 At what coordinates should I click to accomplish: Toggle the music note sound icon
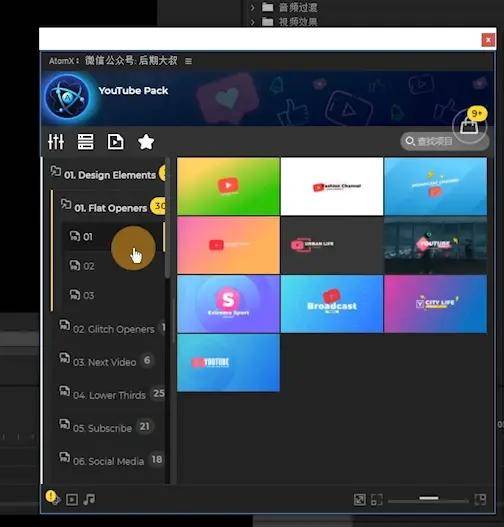pos(89,499)
